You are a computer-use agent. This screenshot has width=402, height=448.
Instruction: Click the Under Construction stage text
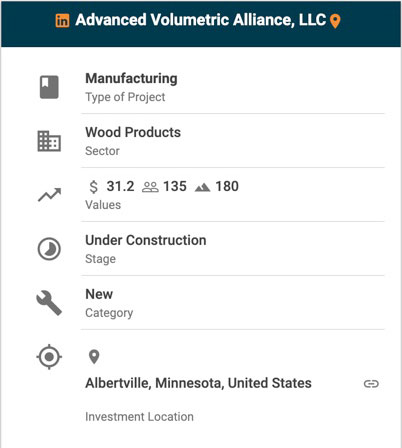[x=146, y=240]
